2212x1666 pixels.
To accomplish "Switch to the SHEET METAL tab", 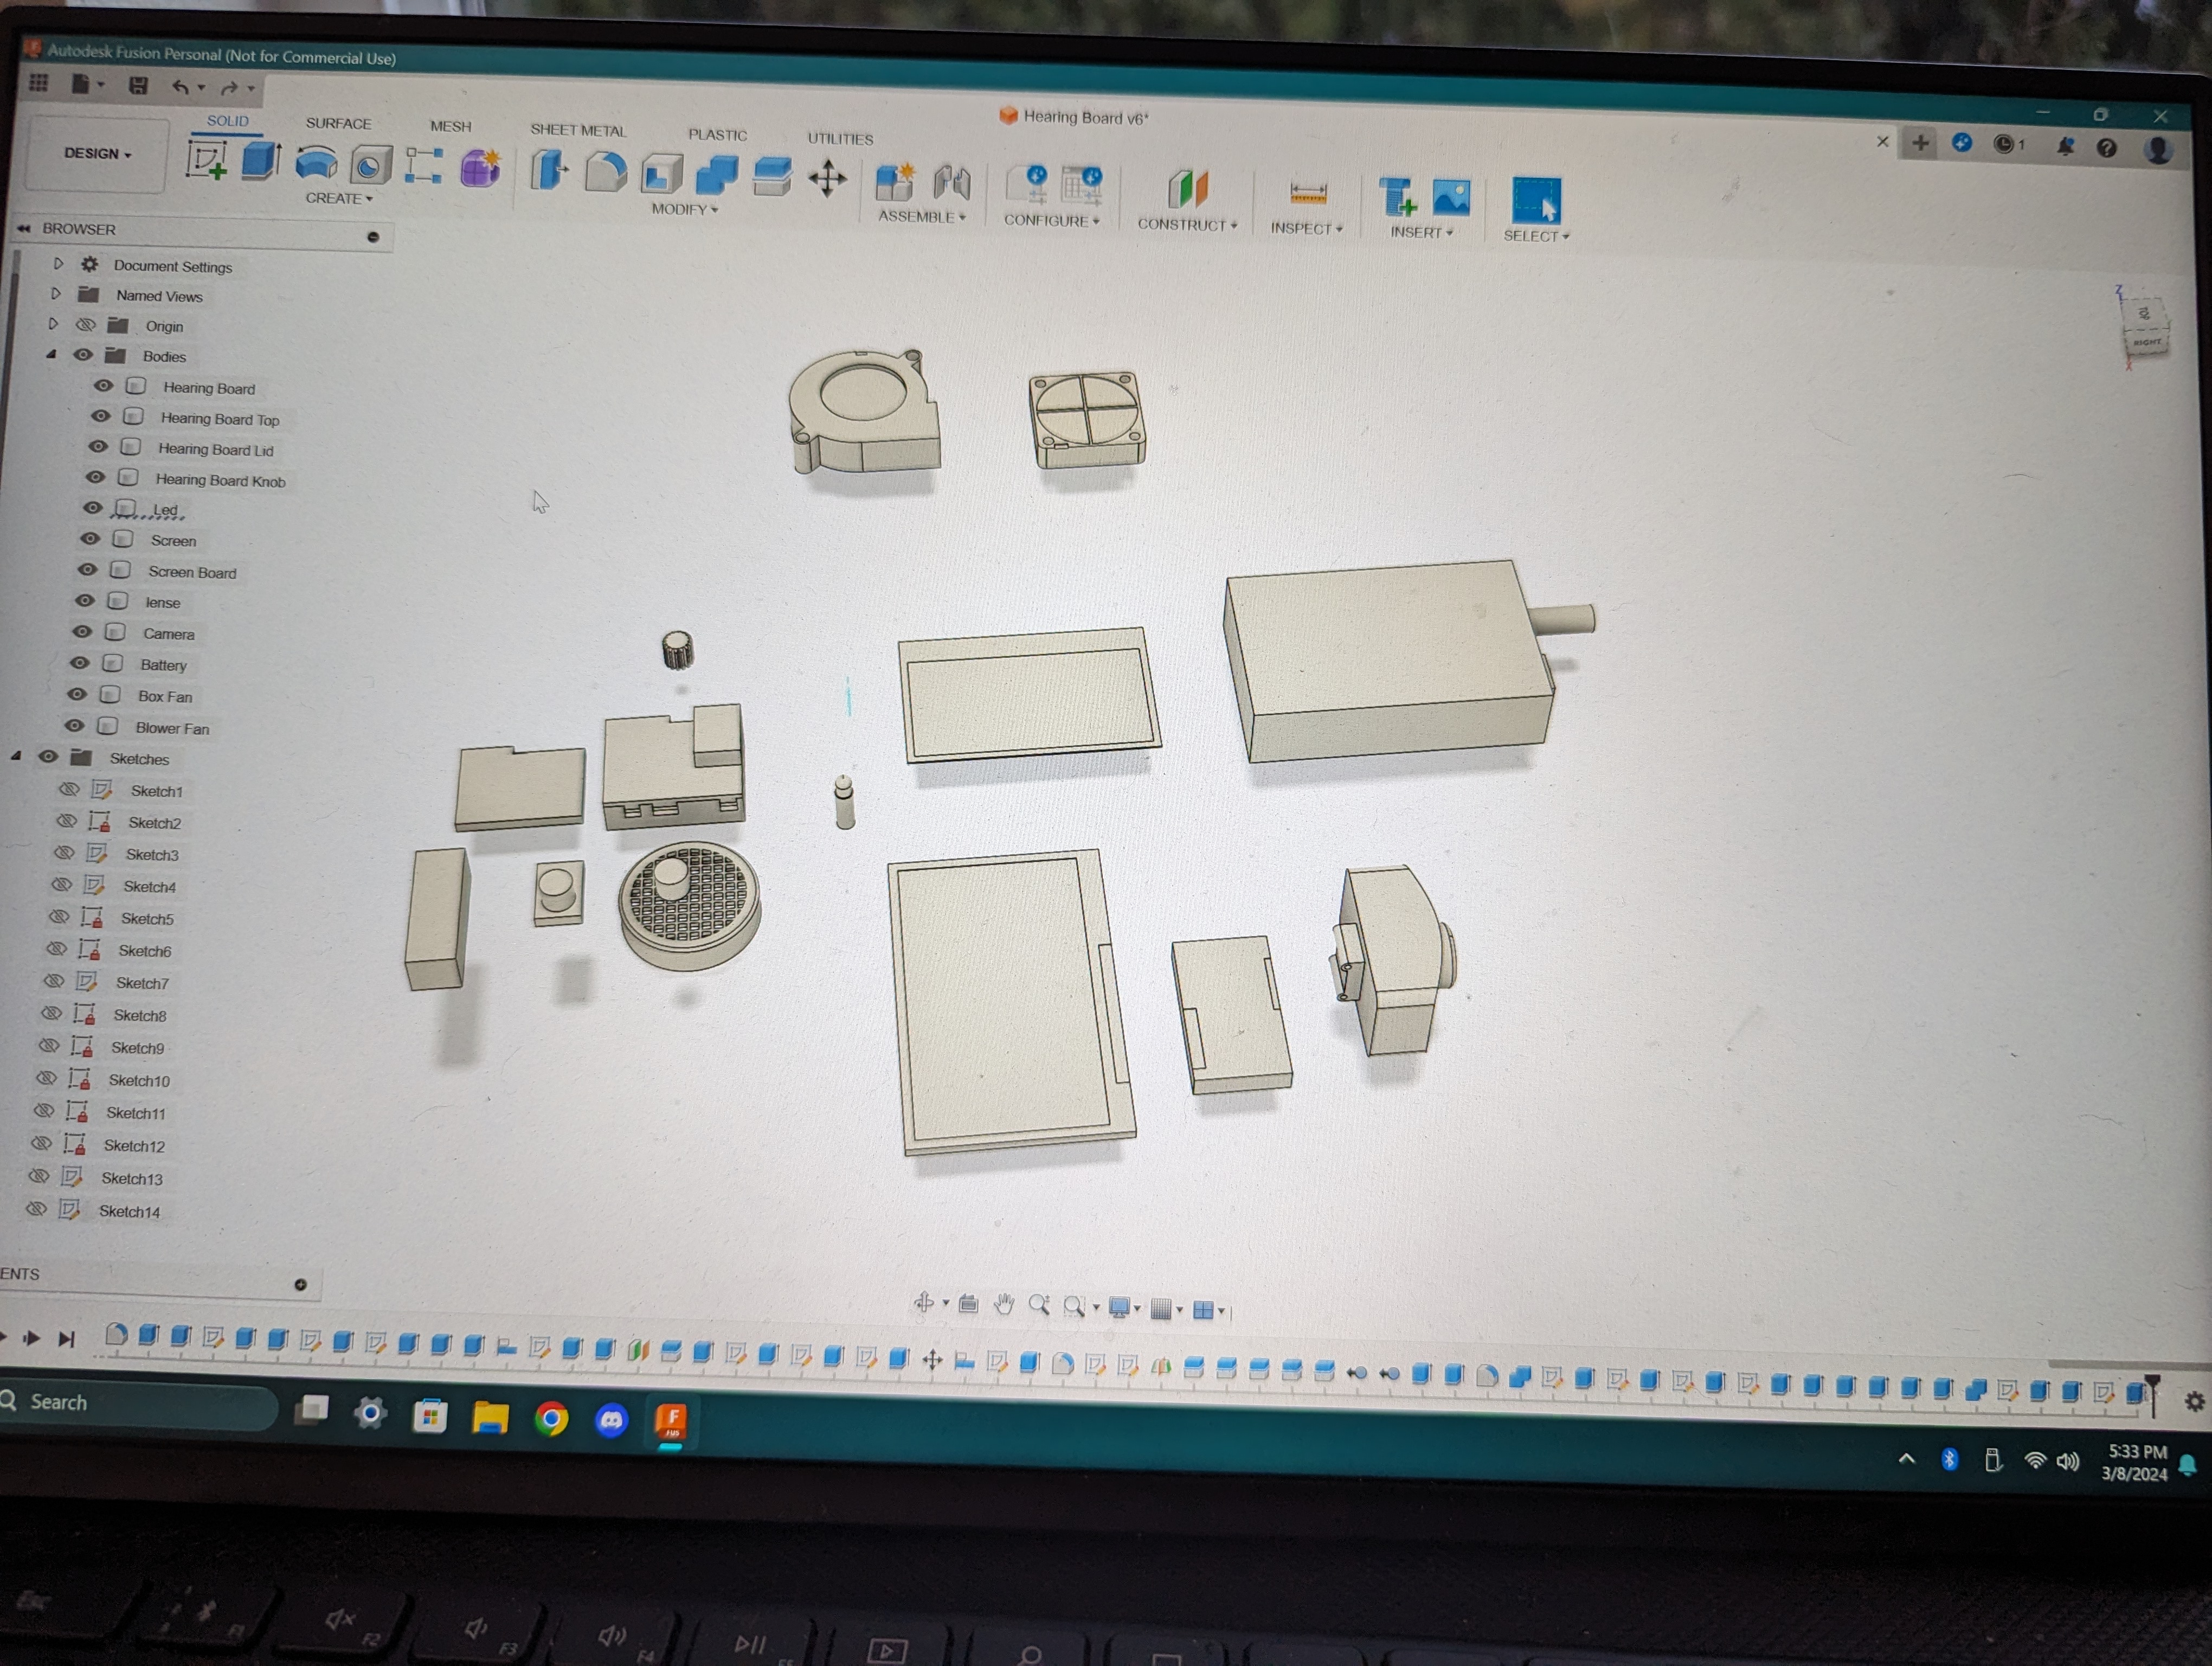I will tap(578, 130).
